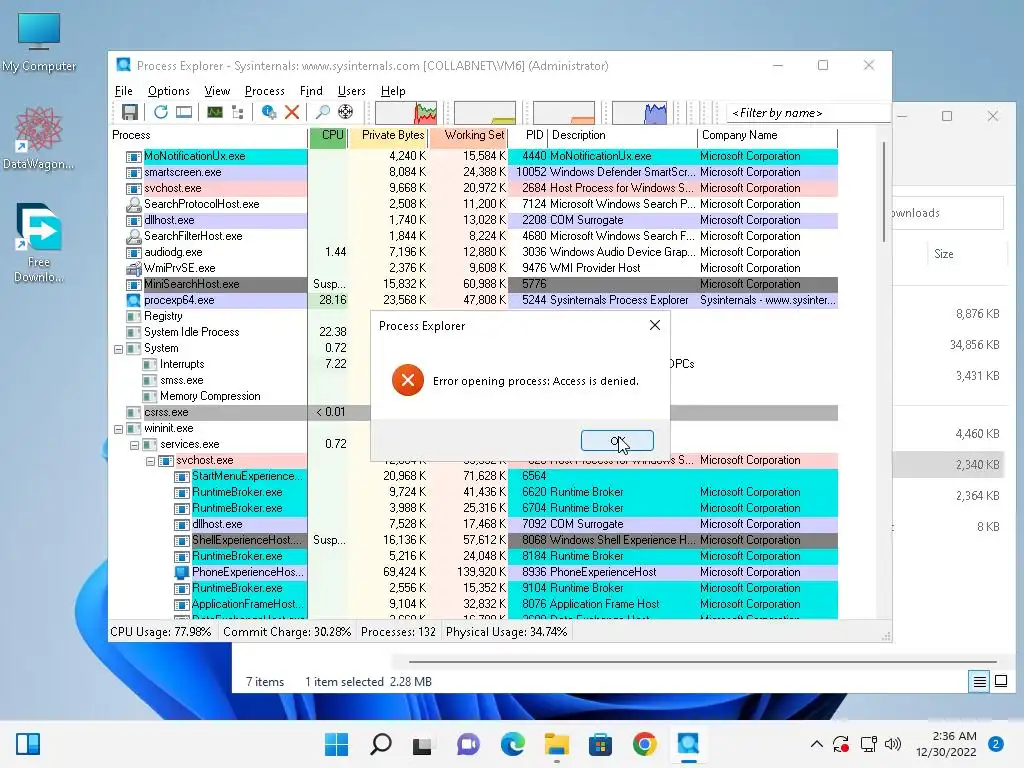Image resolution: width=1024 pixels, height=768 pixels.
Task: Click the PhoneExperienceHost process icon
Action: (182, 572)
